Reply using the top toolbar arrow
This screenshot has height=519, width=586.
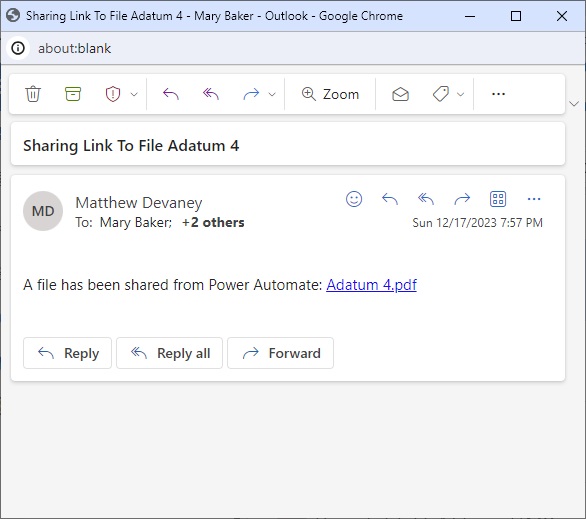coord(171,94)
